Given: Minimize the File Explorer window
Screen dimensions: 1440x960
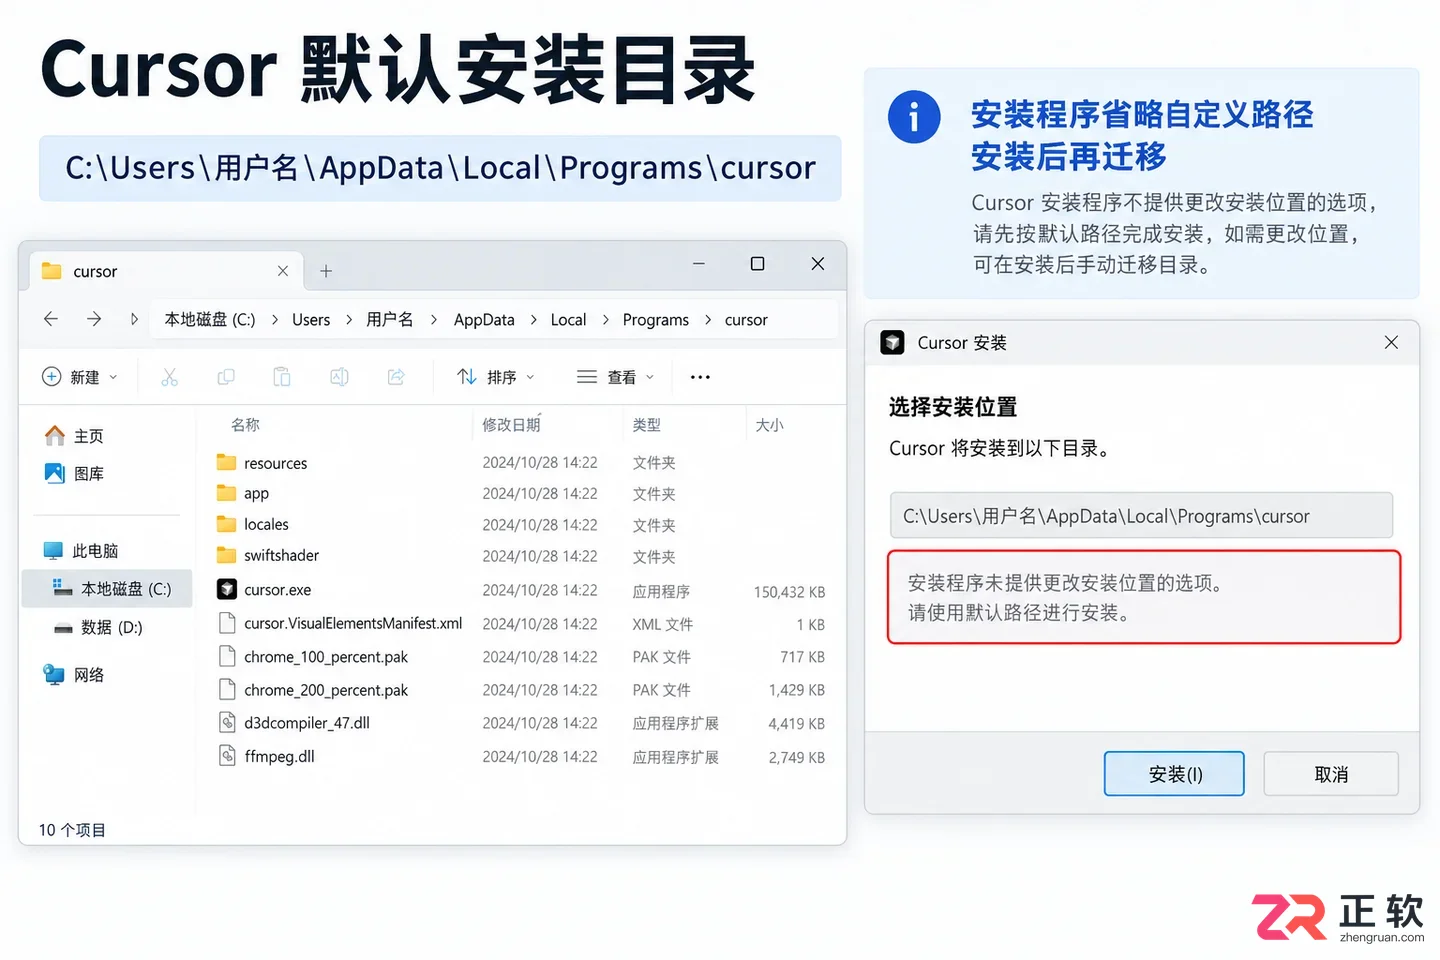Looking at the screenshot, I should point(699,263).
